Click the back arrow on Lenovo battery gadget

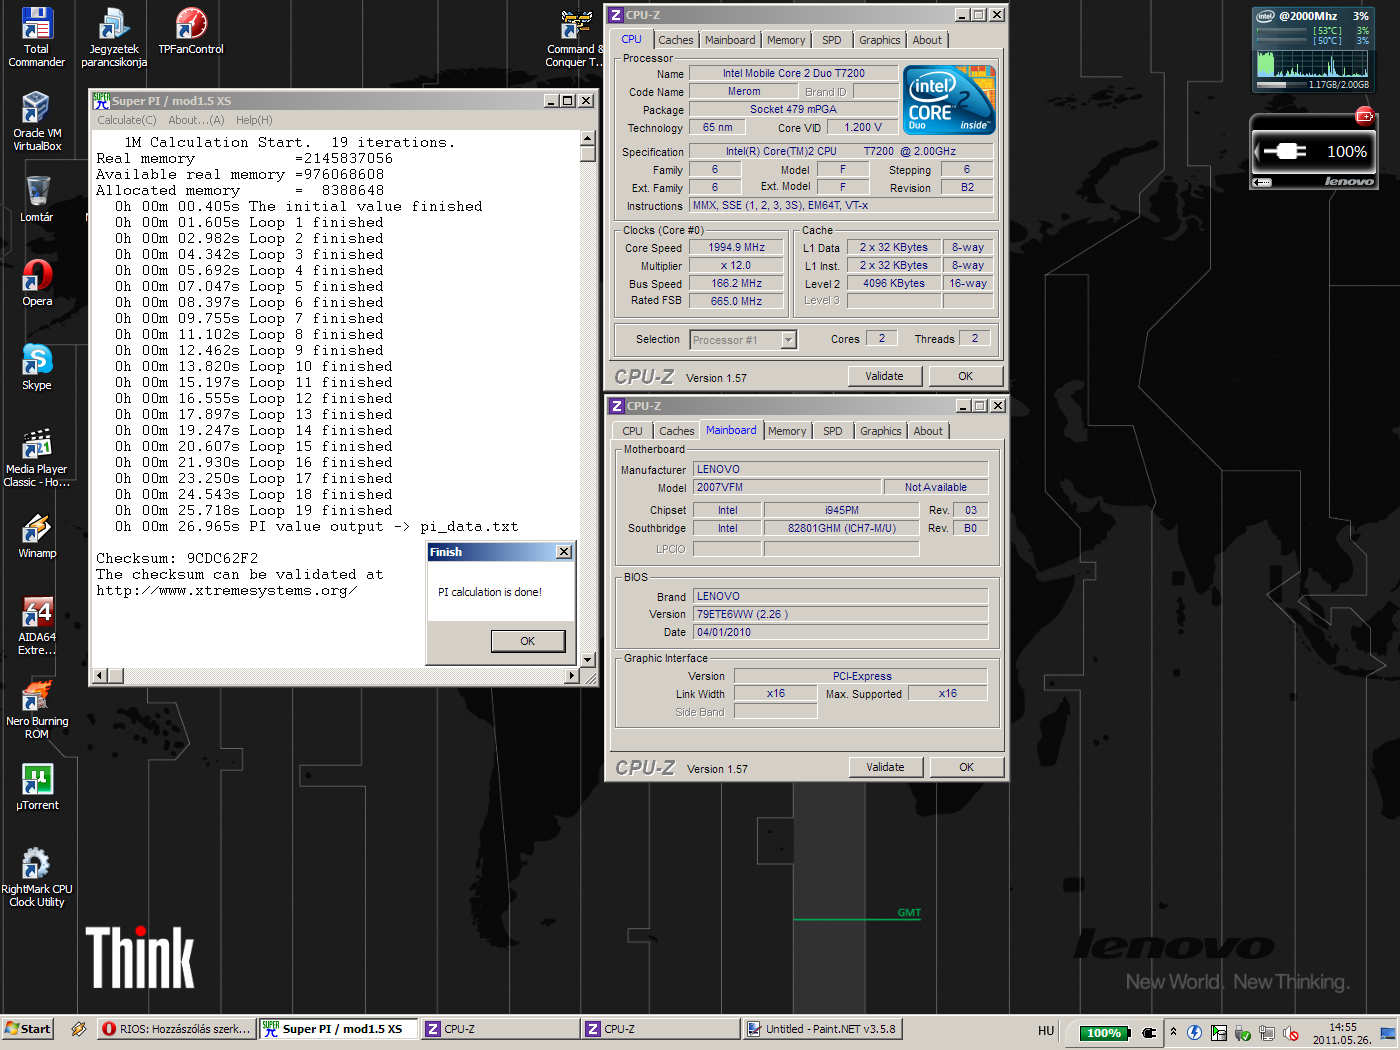click(x=1262, y=182)
